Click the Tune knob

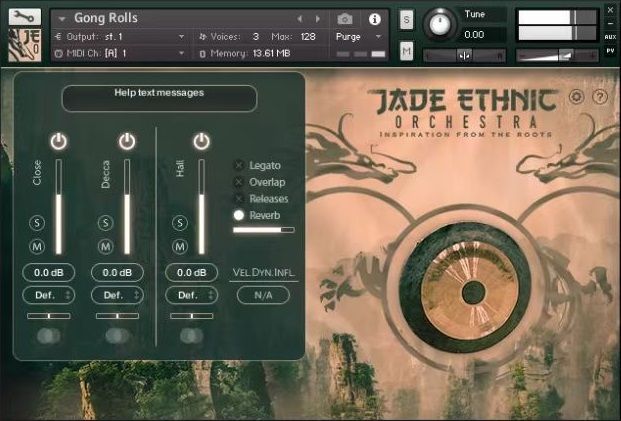440,24
